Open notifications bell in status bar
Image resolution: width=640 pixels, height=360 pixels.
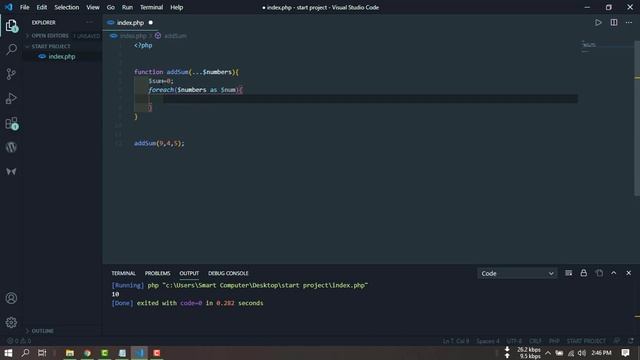coord(631,341)
